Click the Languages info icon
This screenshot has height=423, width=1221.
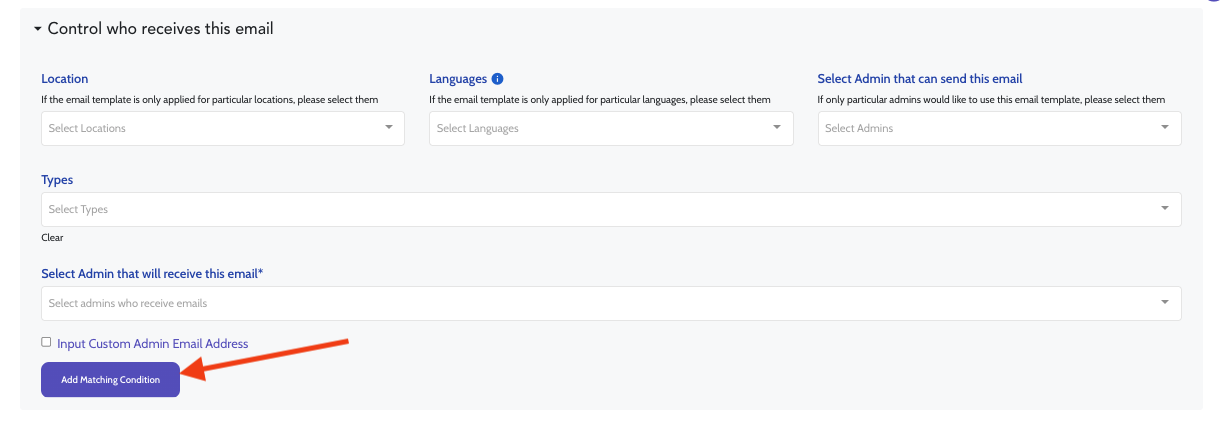(x=497, y=79)
